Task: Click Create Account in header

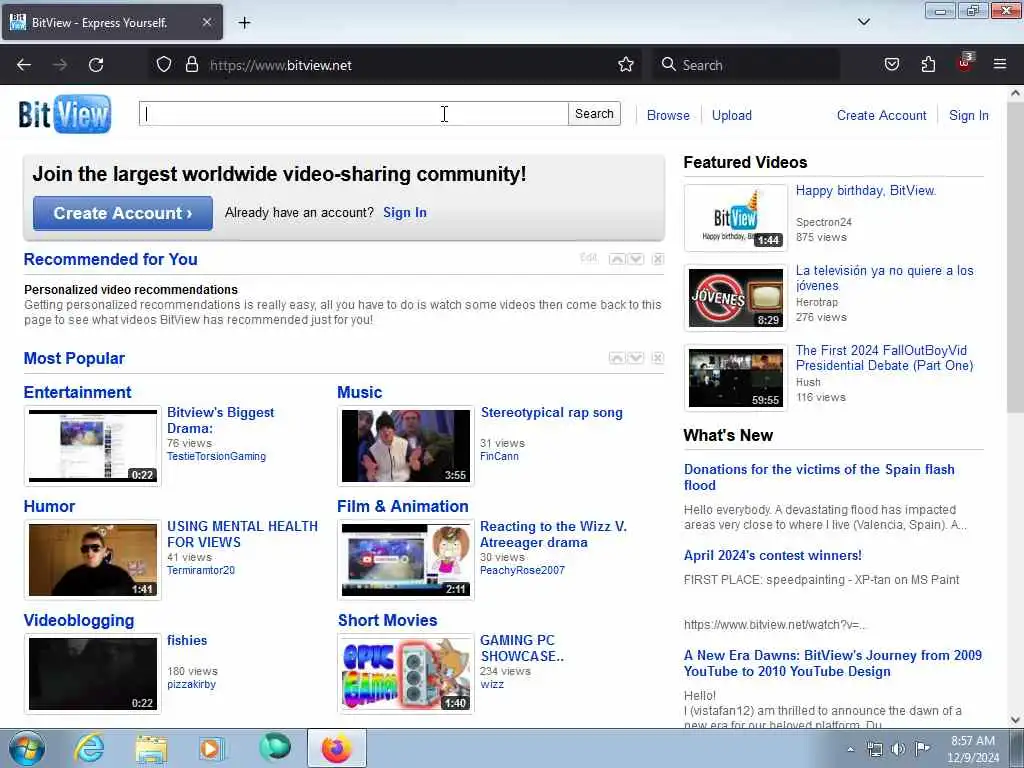Action: pos(882,115)
